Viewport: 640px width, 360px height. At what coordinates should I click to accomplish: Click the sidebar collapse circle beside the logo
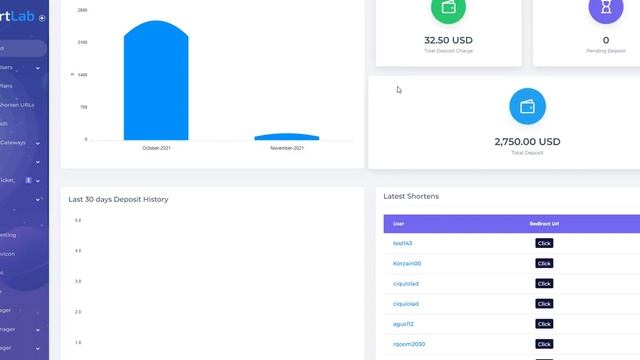(x=42, y=18)
